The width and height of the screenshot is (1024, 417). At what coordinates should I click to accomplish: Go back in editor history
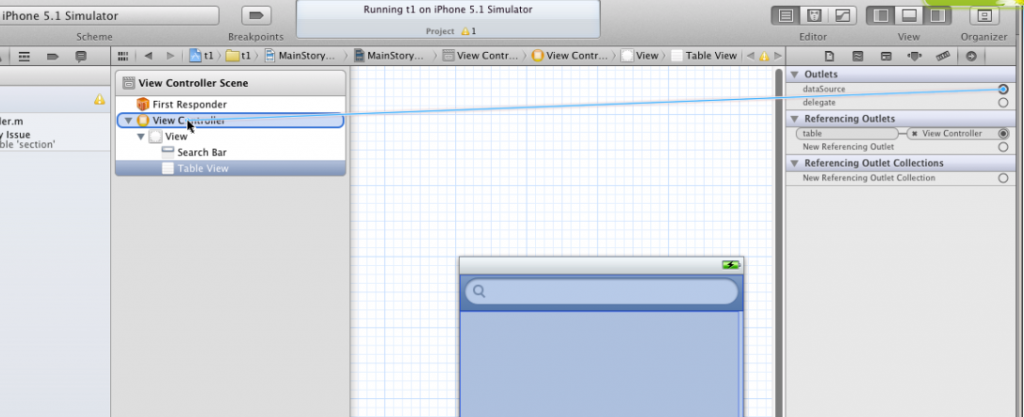click(148, 56)
